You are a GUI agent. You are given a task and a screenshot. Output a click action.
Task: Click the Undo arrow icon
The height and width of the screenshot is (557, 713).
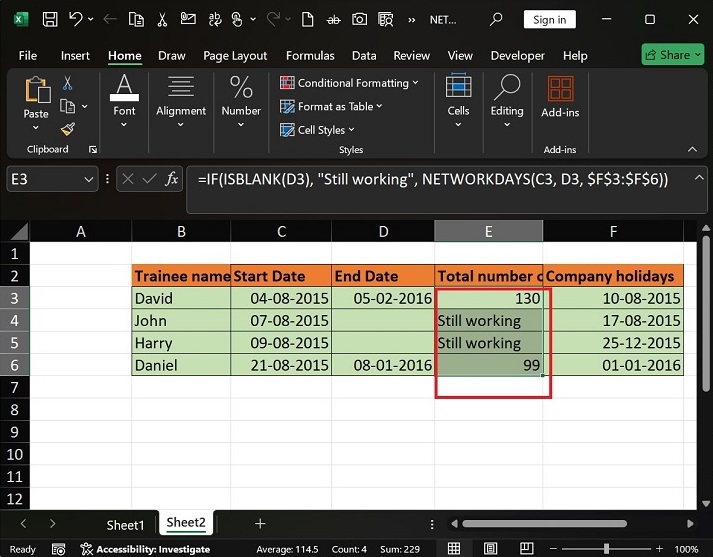click(x=75, y=19)
